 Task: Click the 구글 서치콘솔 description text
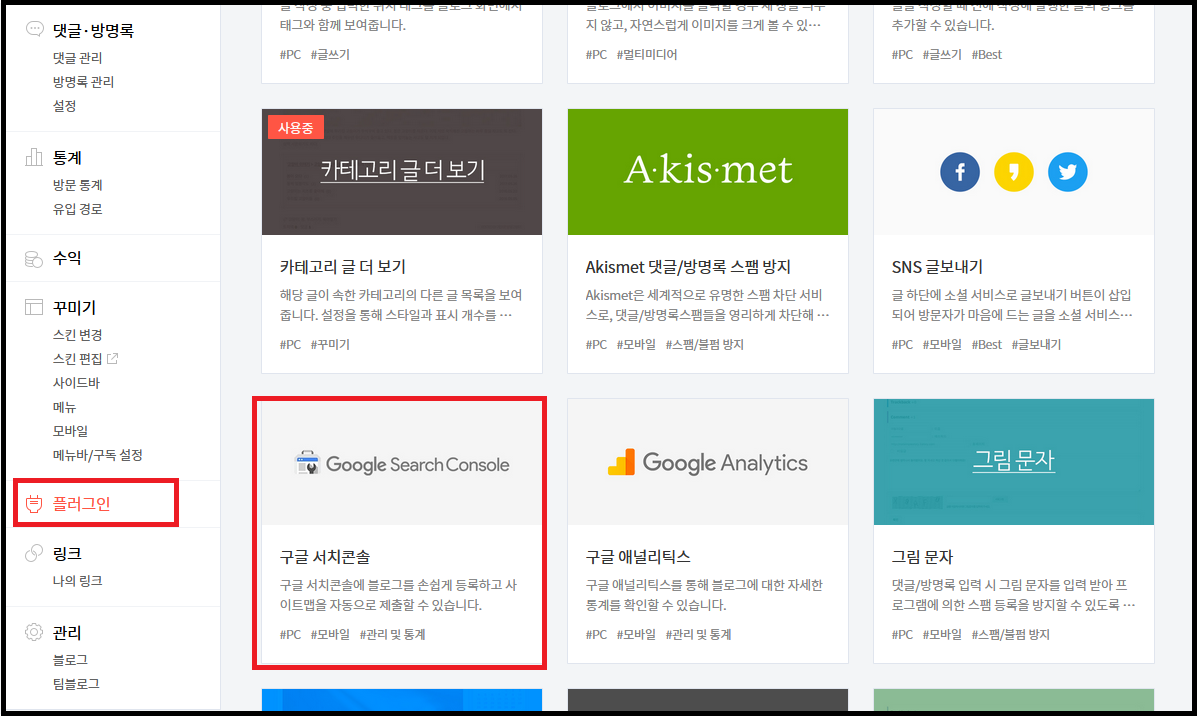(398, 595)
